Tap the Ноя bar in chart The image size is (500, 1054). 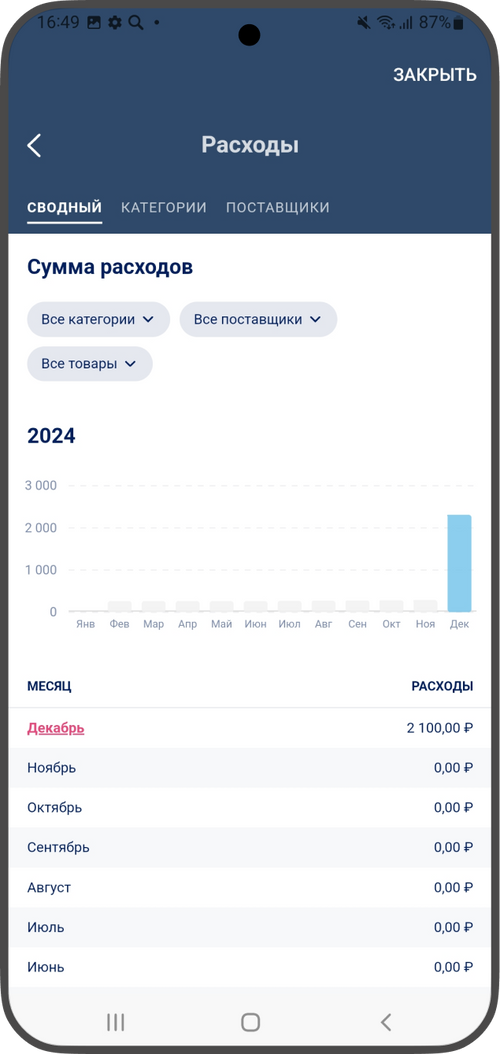click(x=425, y=606)
